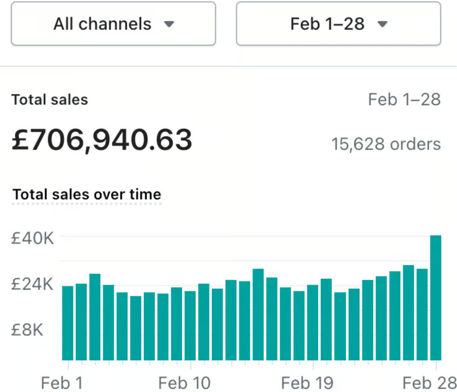
Task: Click the £24K axis label
Action: click(x=32, y=284)
